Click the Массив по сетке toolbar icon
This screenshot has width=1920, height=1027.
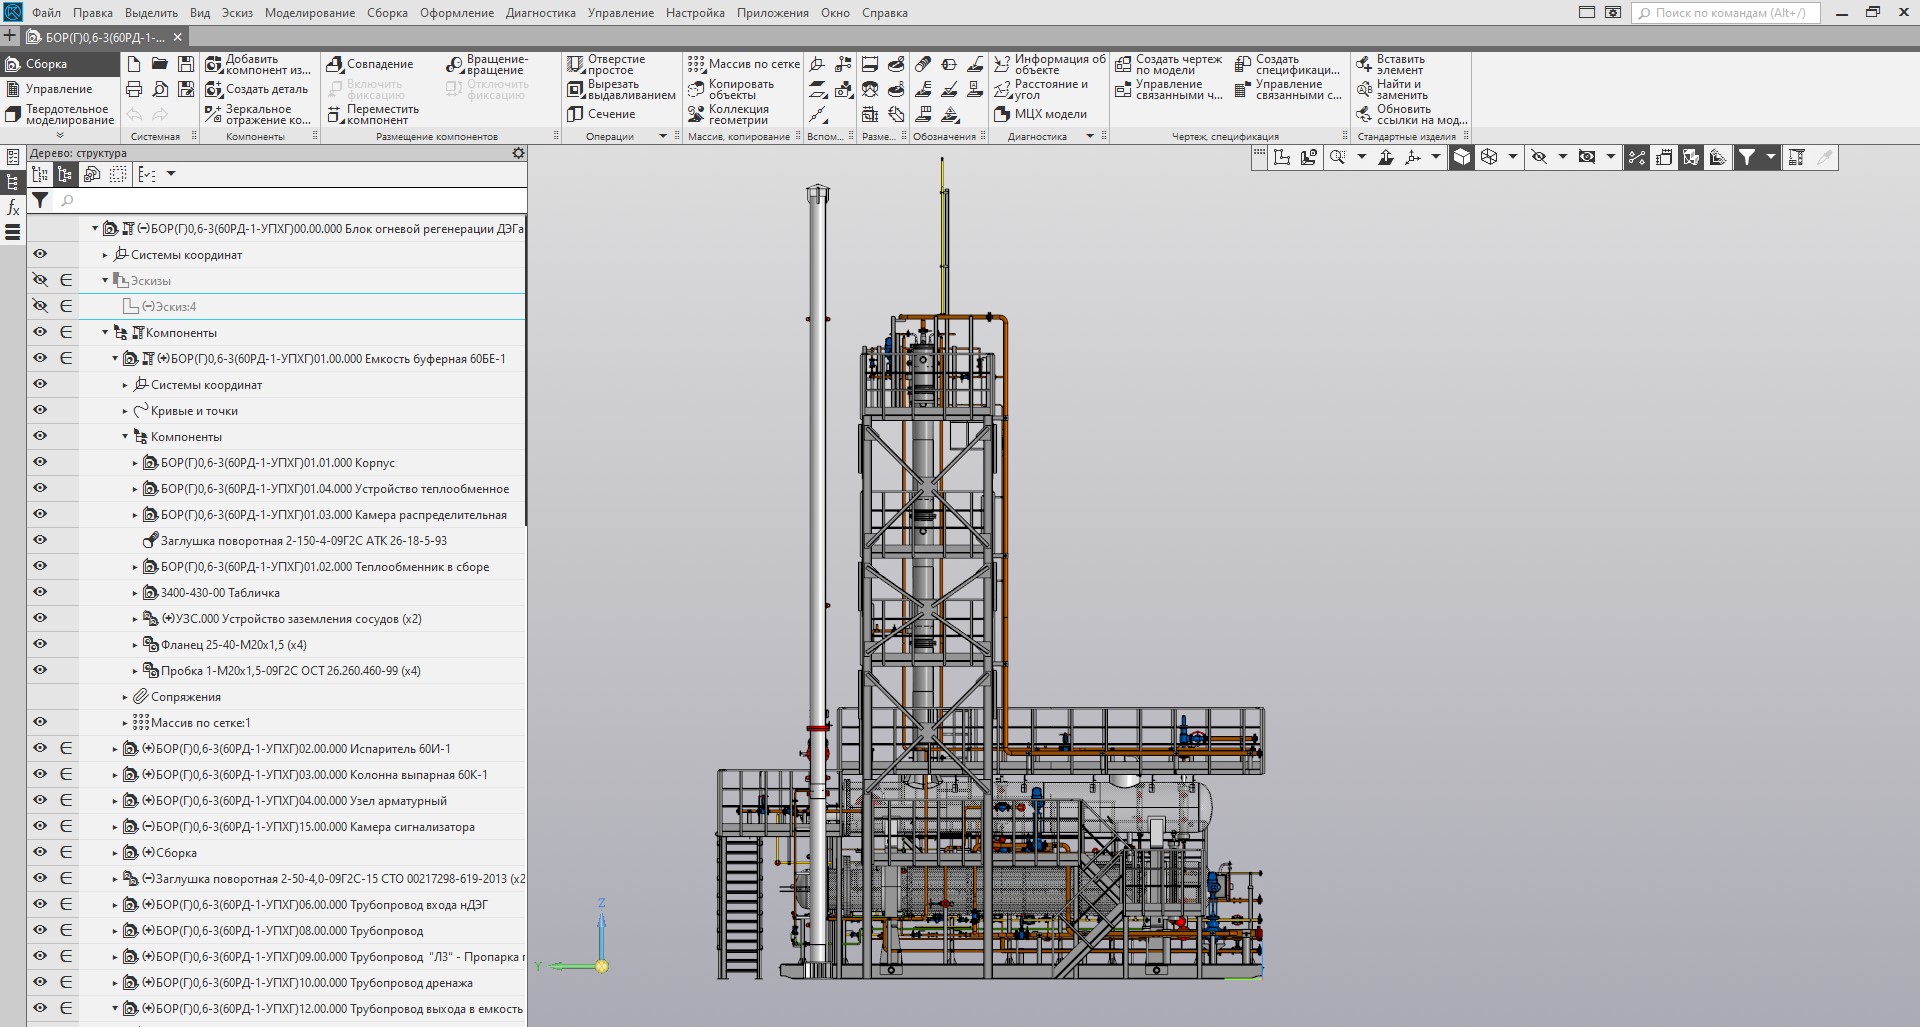696,64
